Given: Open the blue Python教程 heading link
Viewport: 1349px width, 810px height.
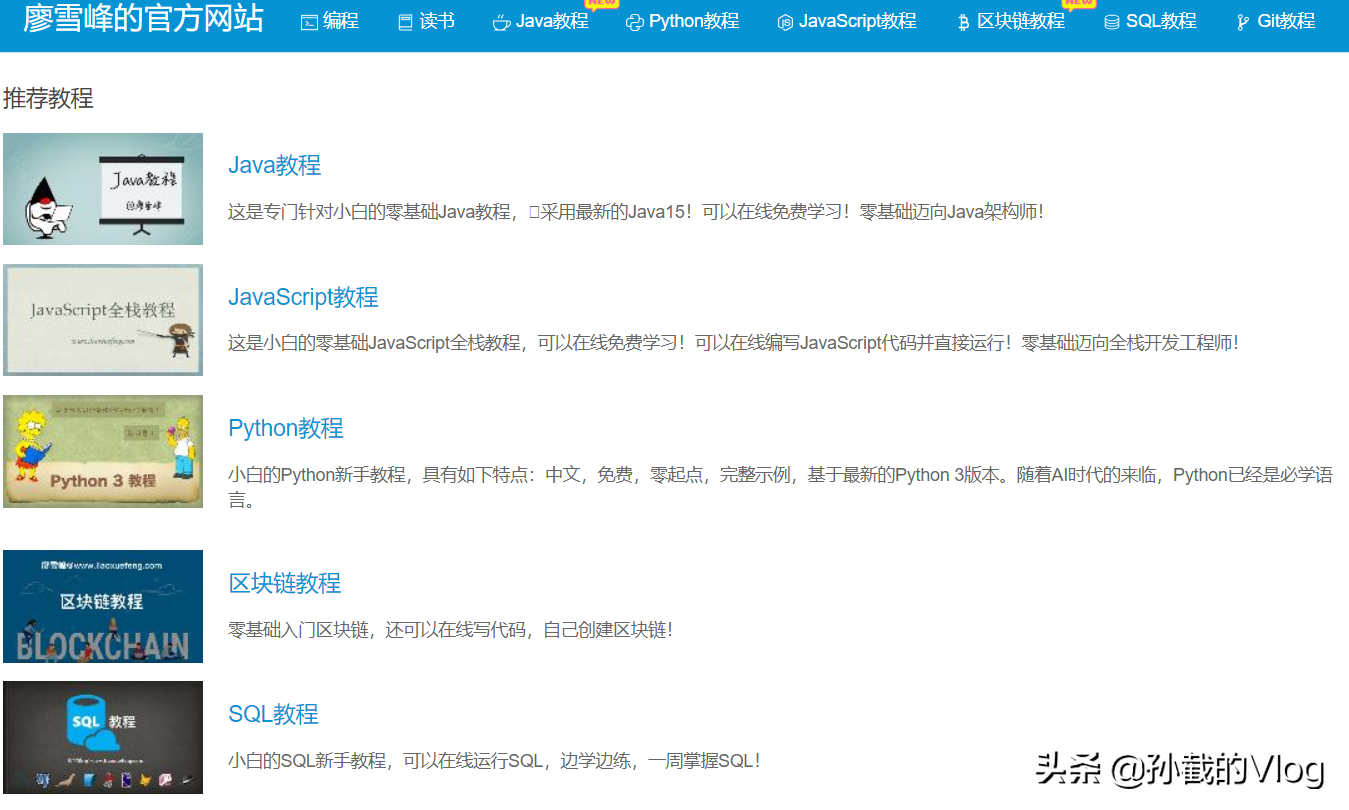Looking at the screenshot, I should (286, 428).
